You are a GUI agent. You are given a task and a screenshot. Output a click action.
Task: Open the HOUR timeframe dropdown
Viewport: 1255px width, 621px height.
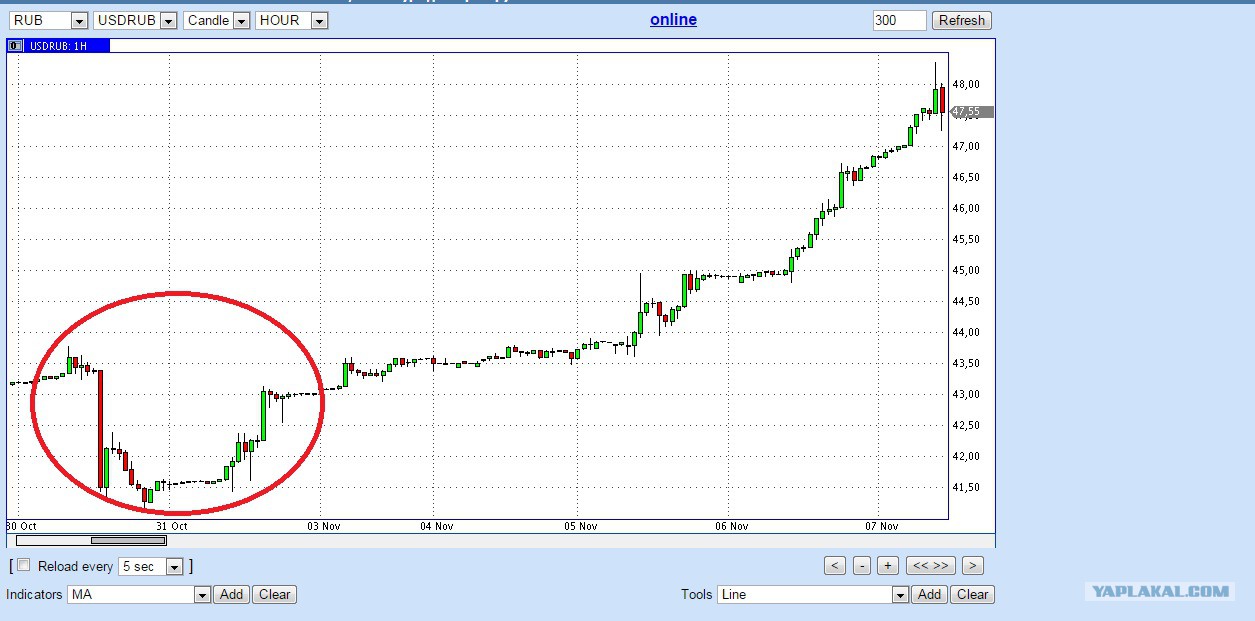point(292,20)
